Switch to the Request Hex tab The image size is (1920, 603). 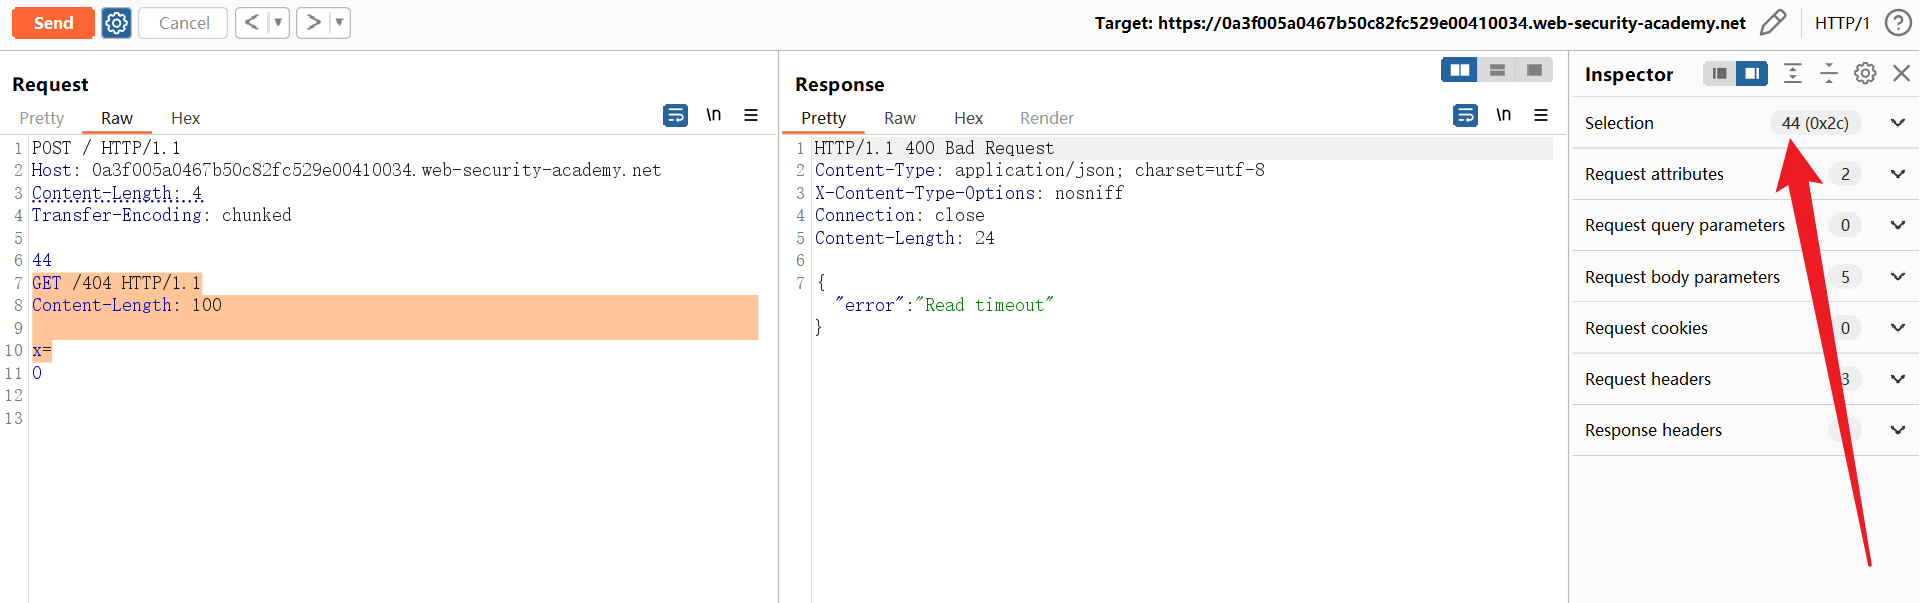pyautogui.click(x=185, y=118)
